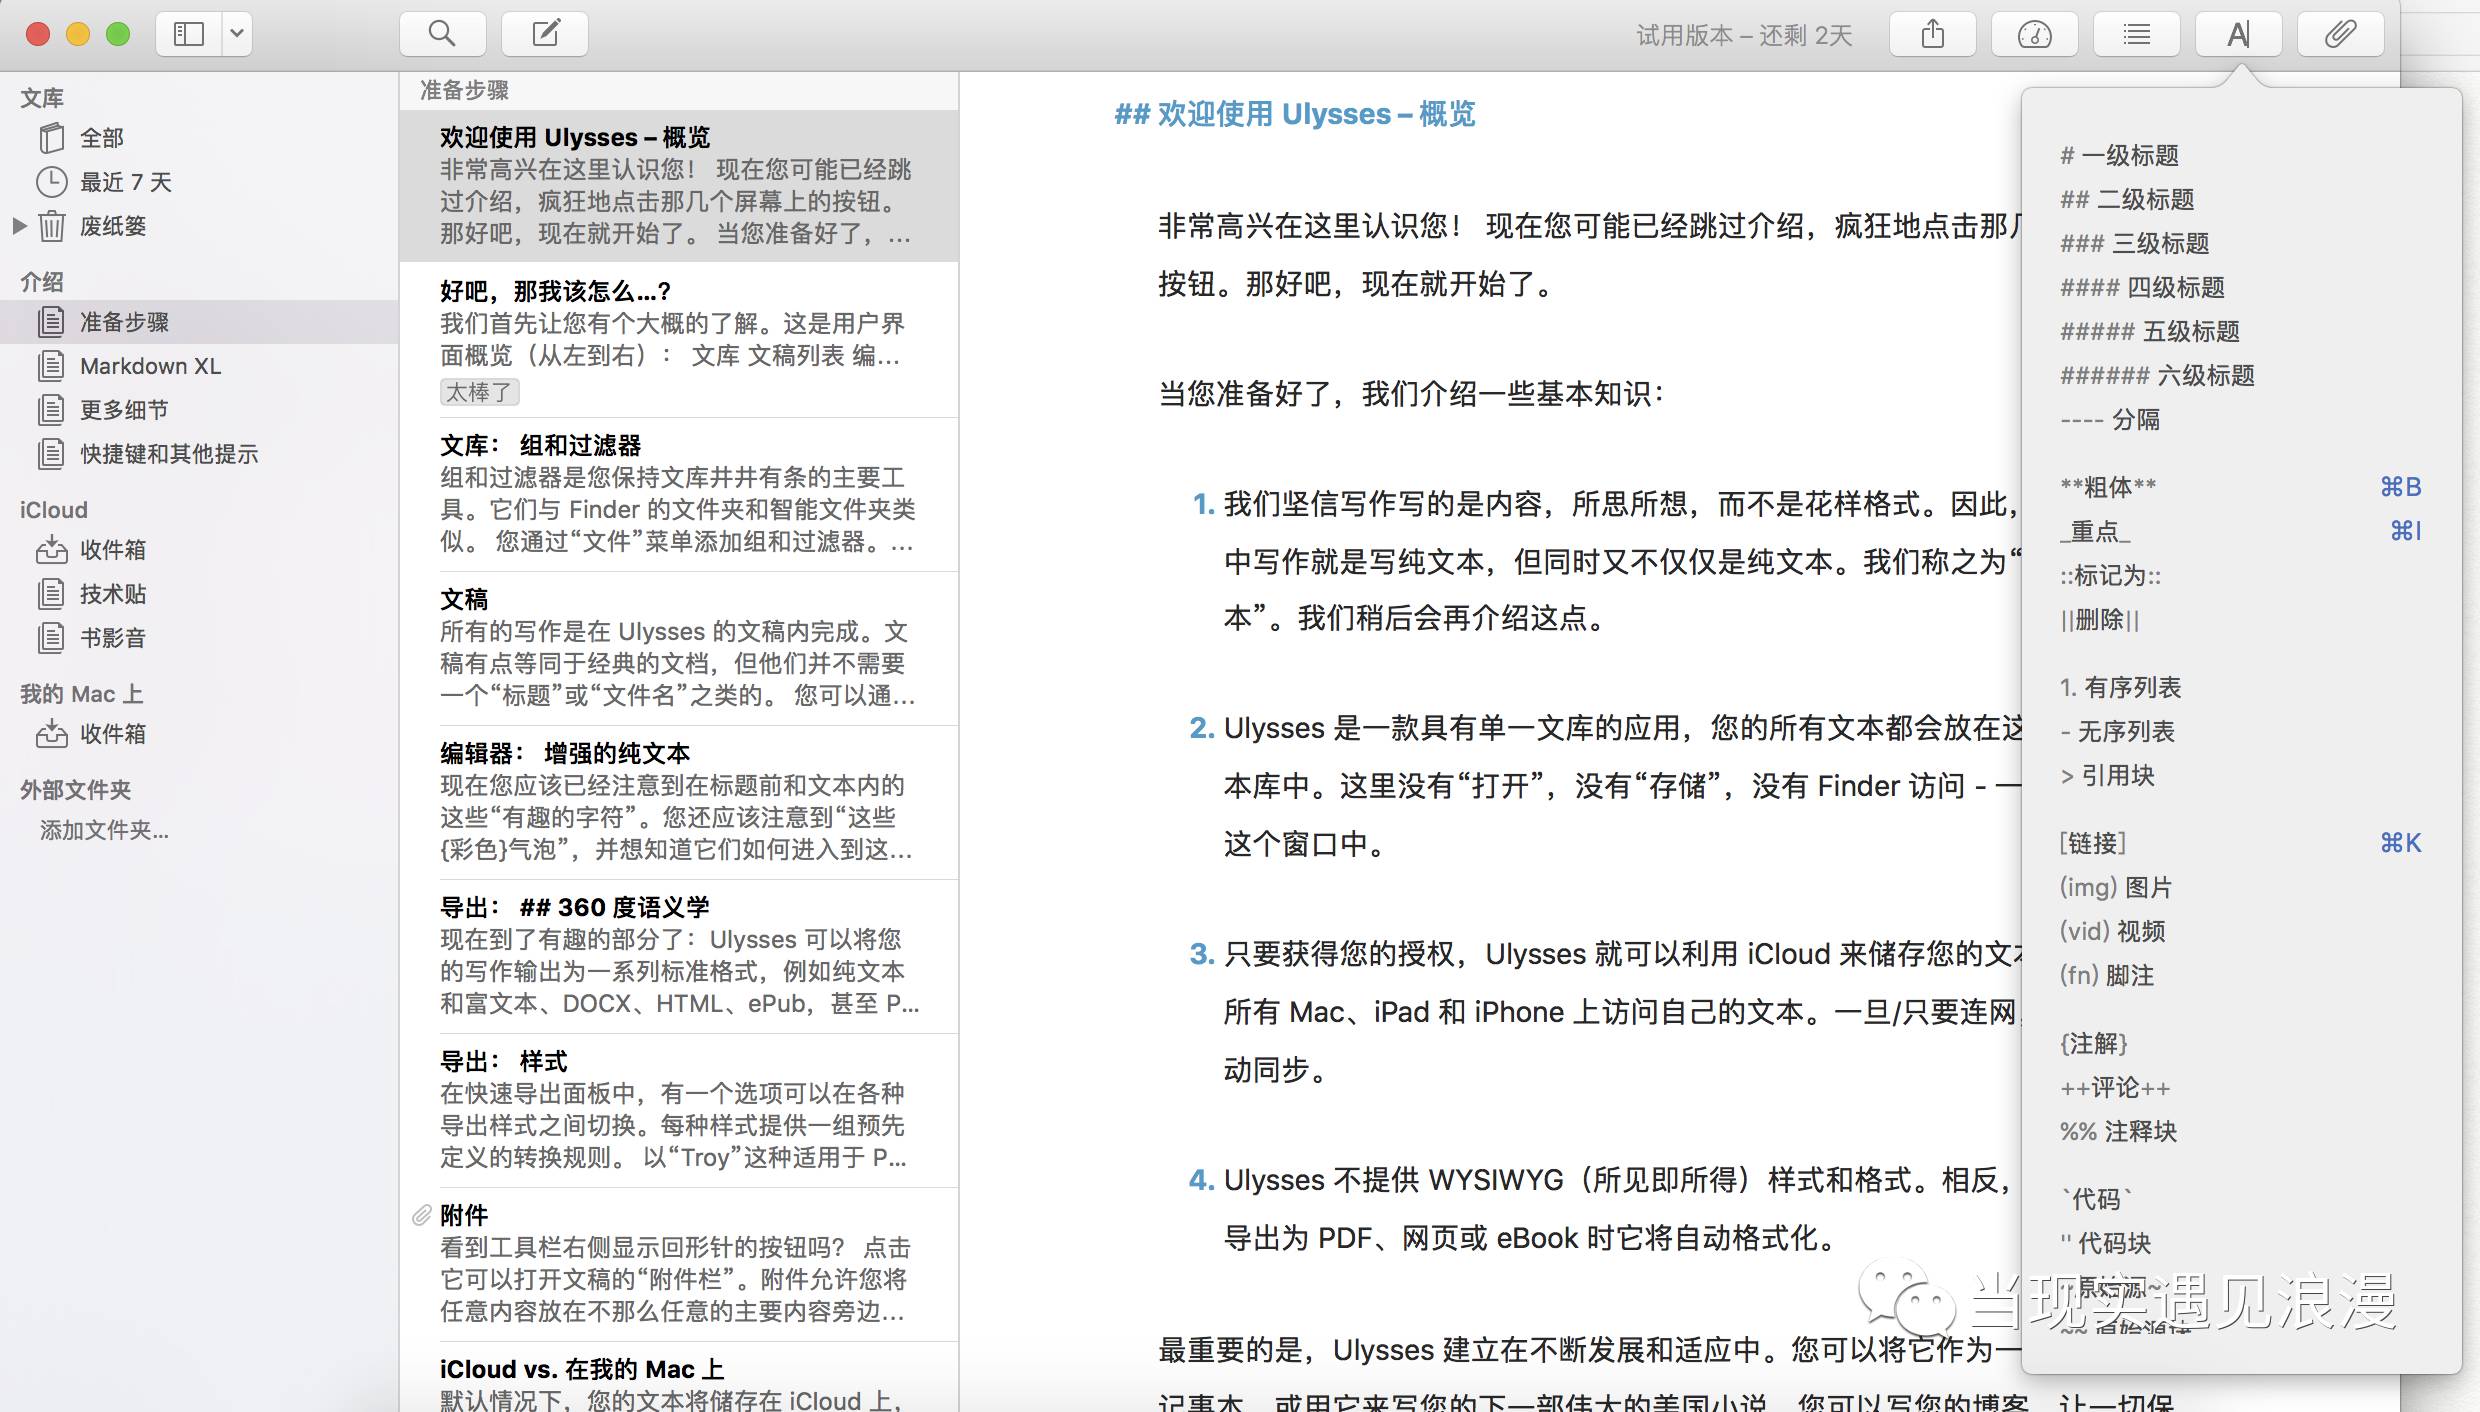The width and height of the screenshot is (2480, 1412).
Task: Open the 太棒了 keyword tag
Action: (x=479, y=392)
